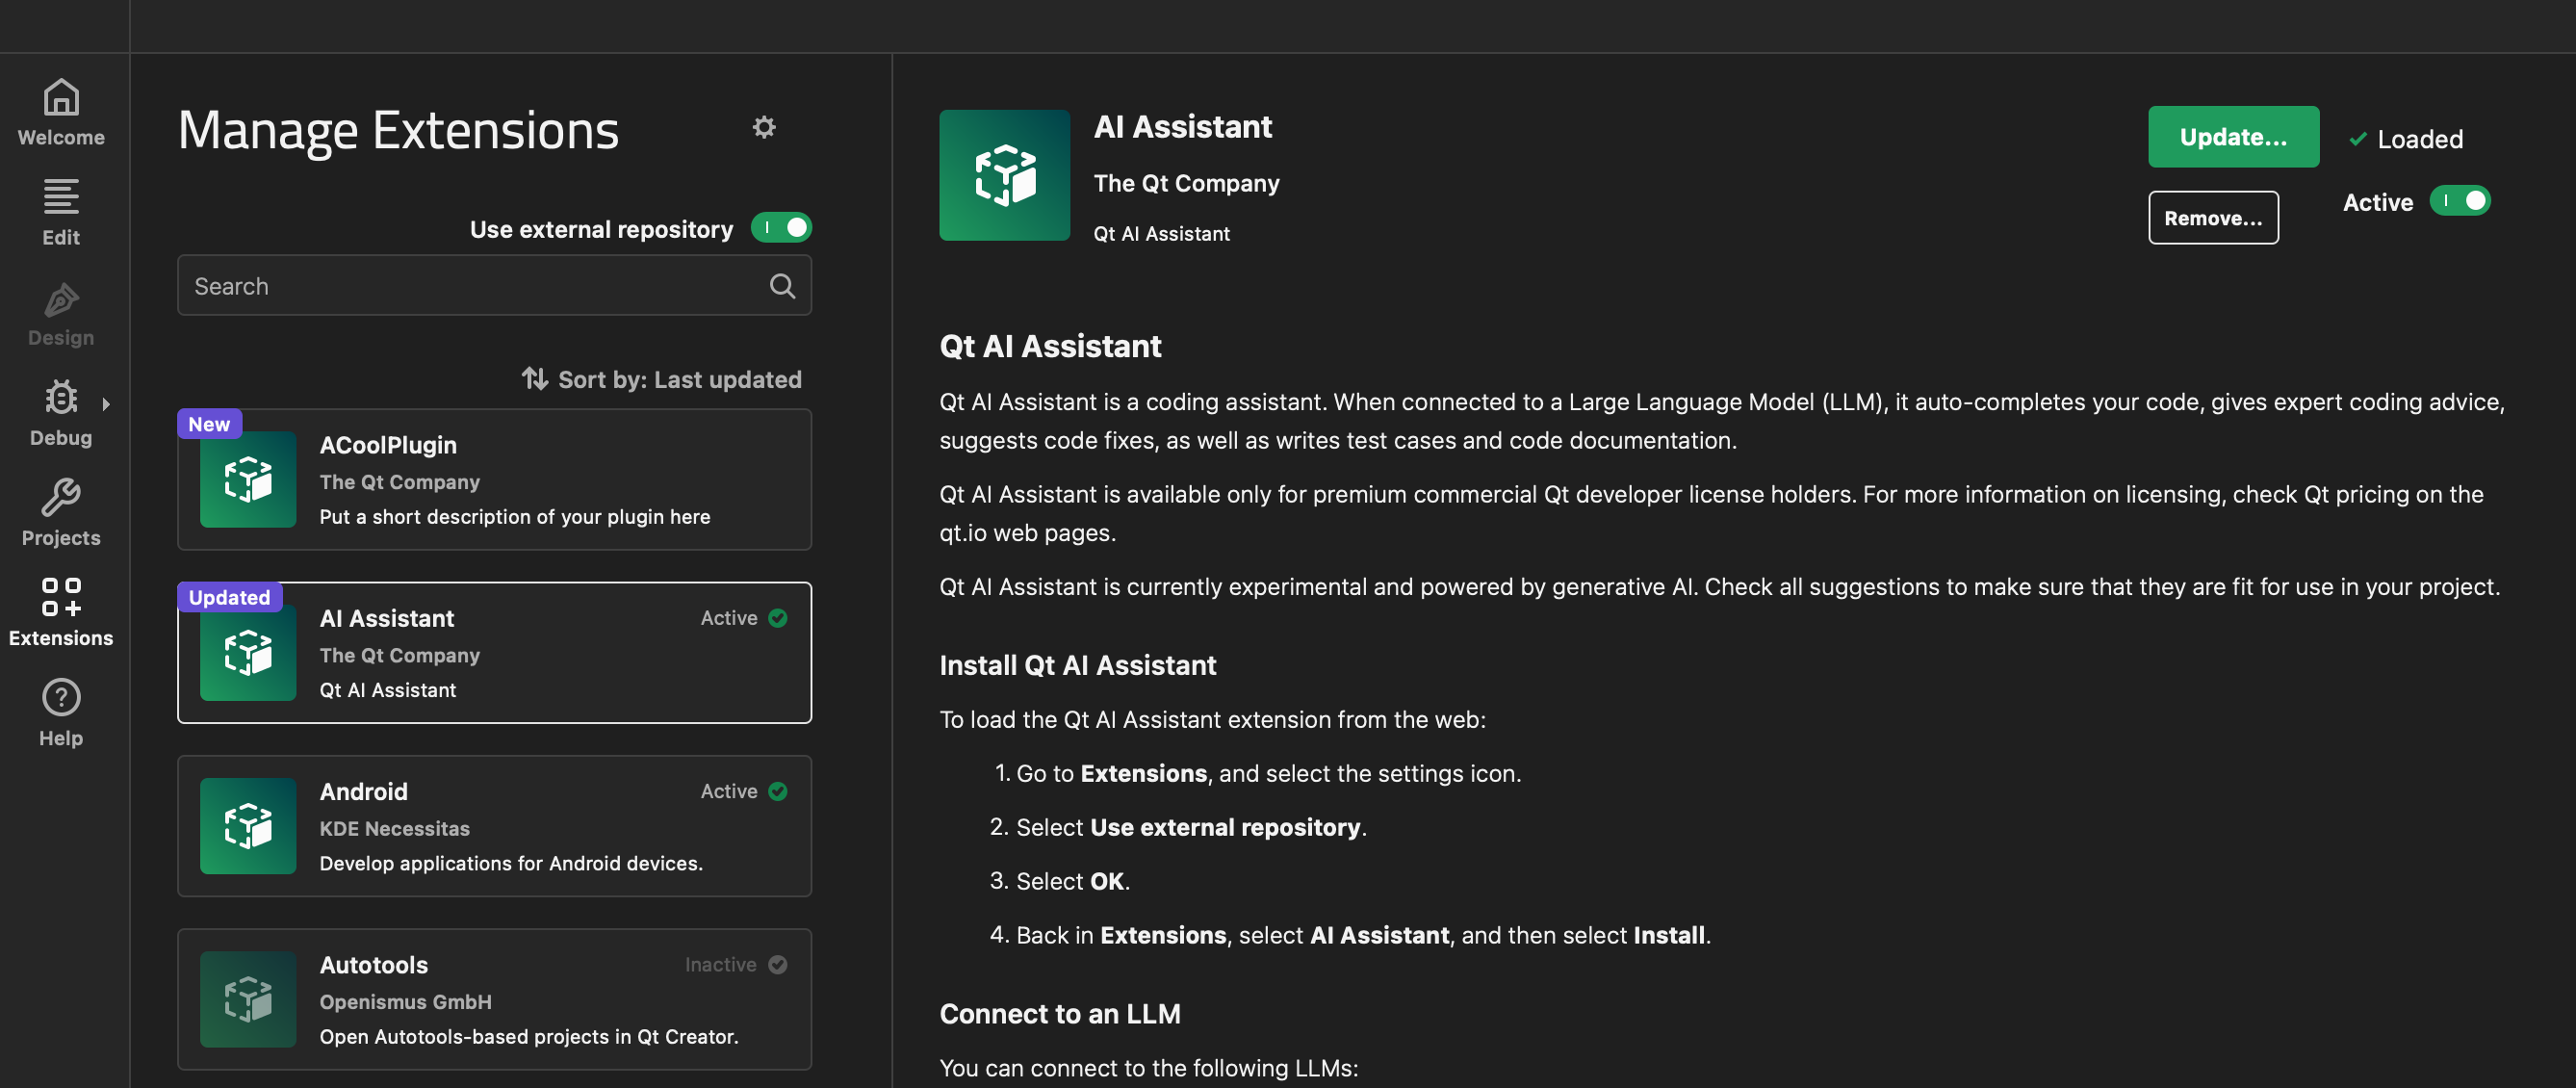Click the Remove button
This screenshot has width=2576, height=1088.
click(2212, 217)
